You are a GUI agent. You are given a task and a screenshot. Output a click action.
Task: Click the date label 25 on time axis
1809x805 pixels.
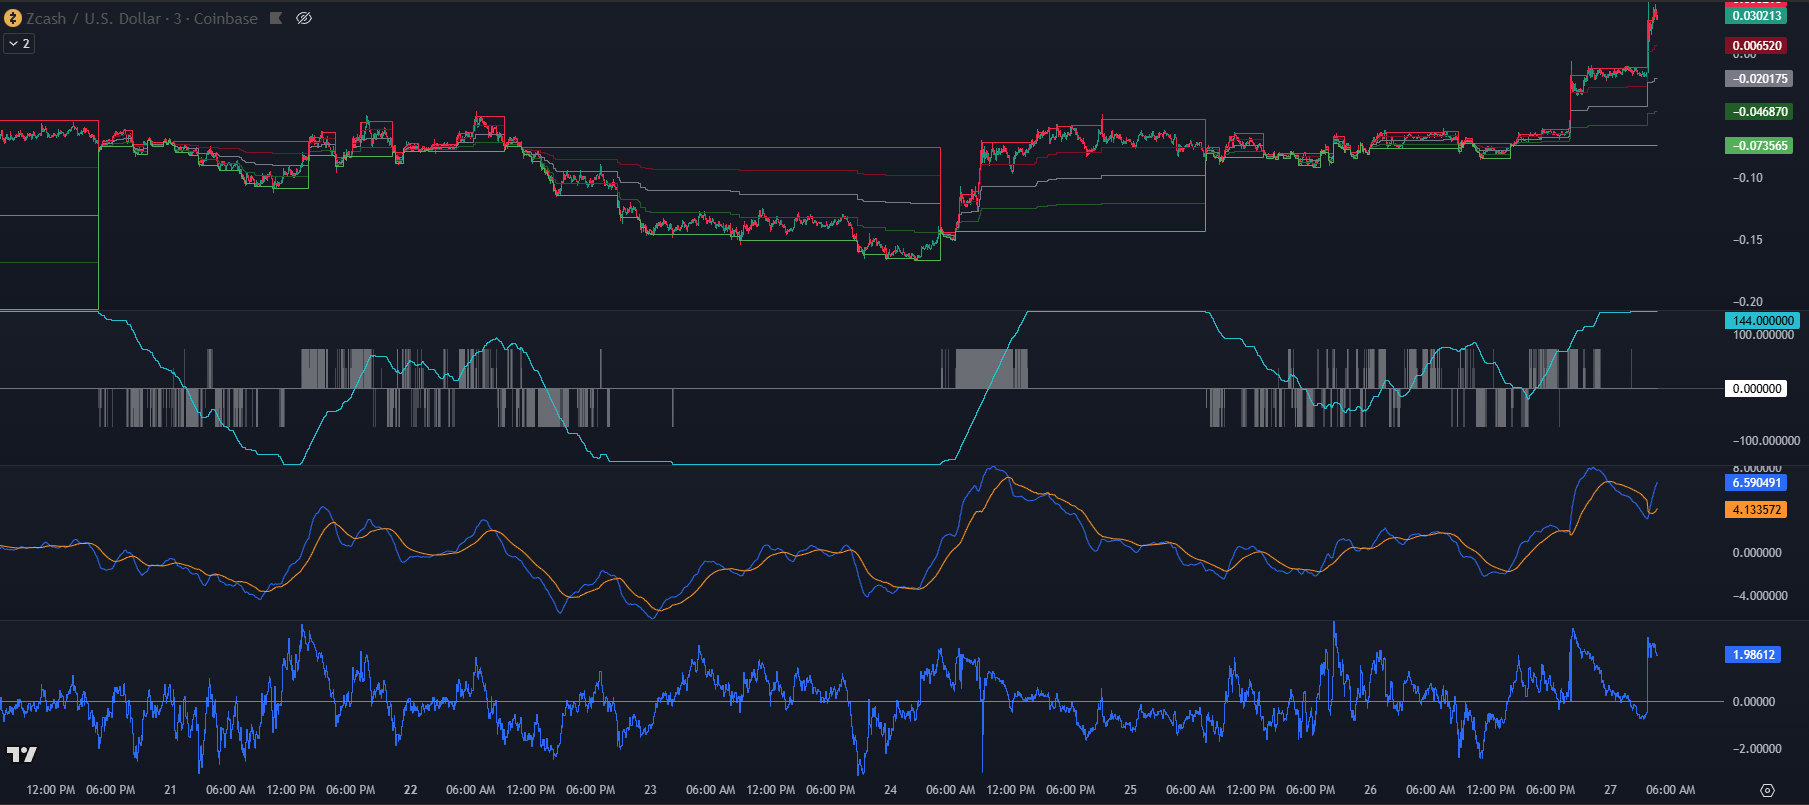[1130, 790]
